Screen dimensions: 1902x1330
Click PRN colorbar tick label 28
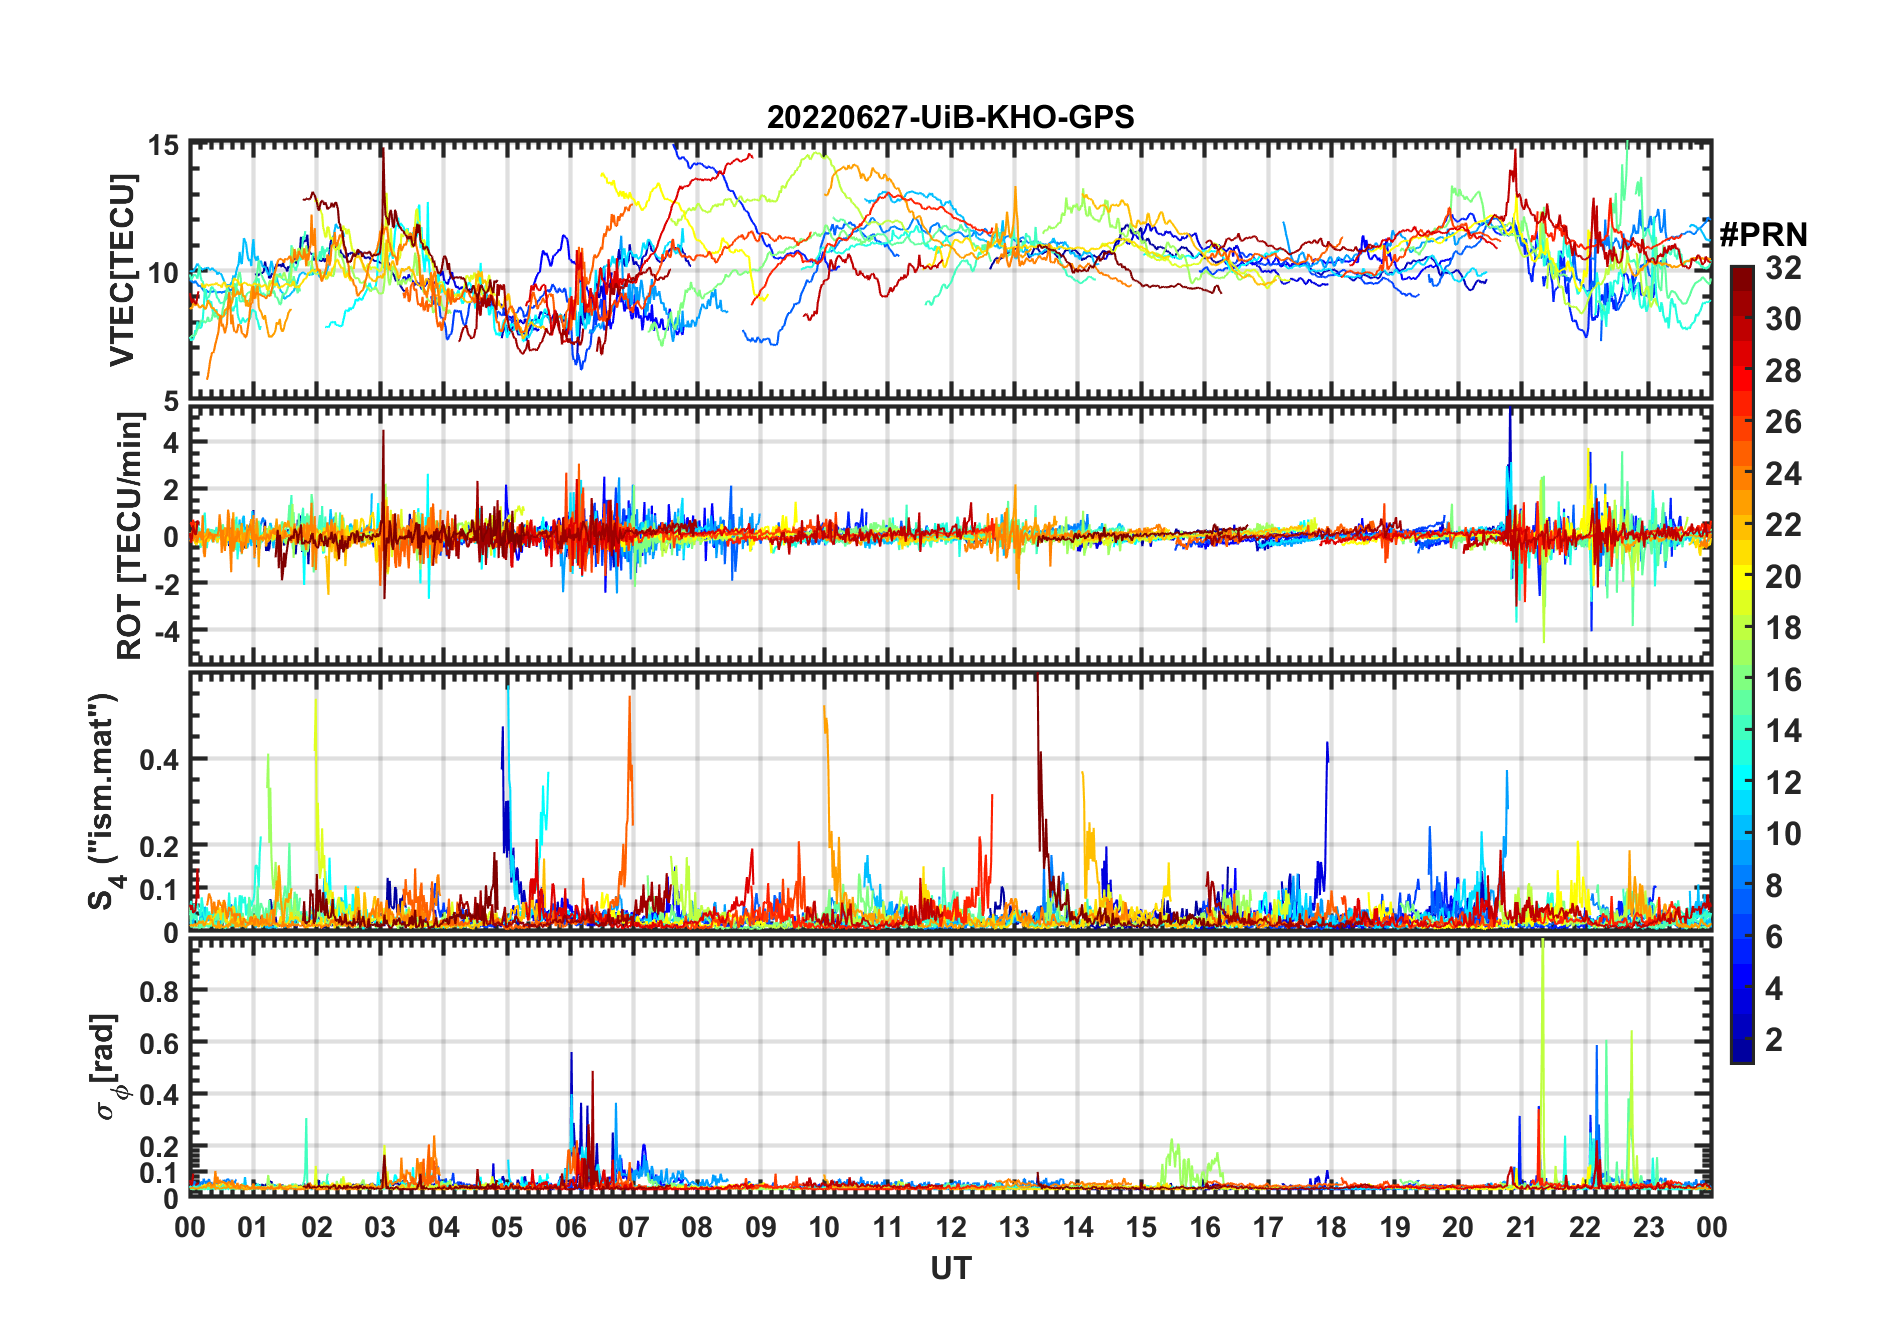[x=1783, y=371]
